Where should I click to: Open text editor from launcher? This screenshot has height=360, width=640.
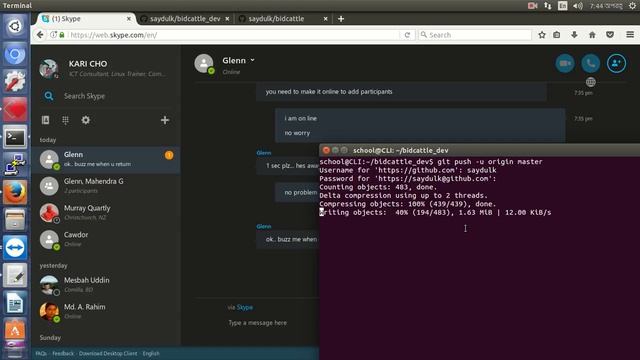pyautogui.click(x=15, y=275)
